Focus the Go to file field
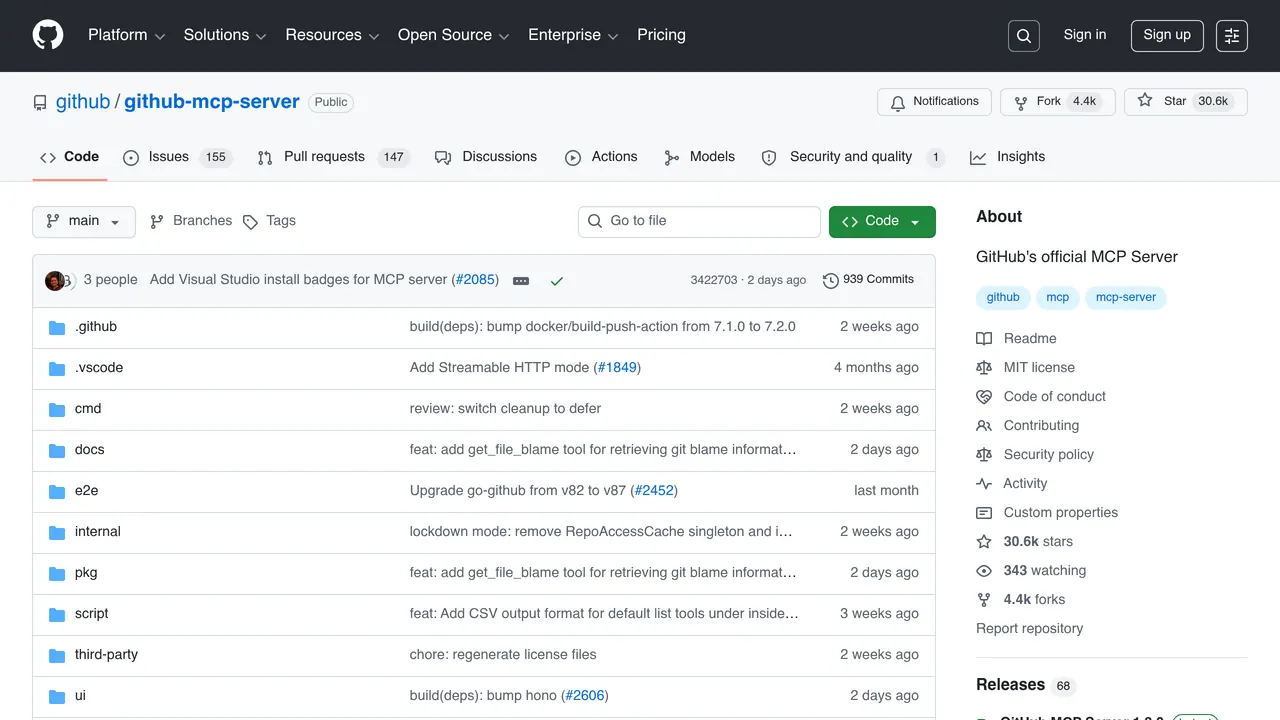 [699, 222]
